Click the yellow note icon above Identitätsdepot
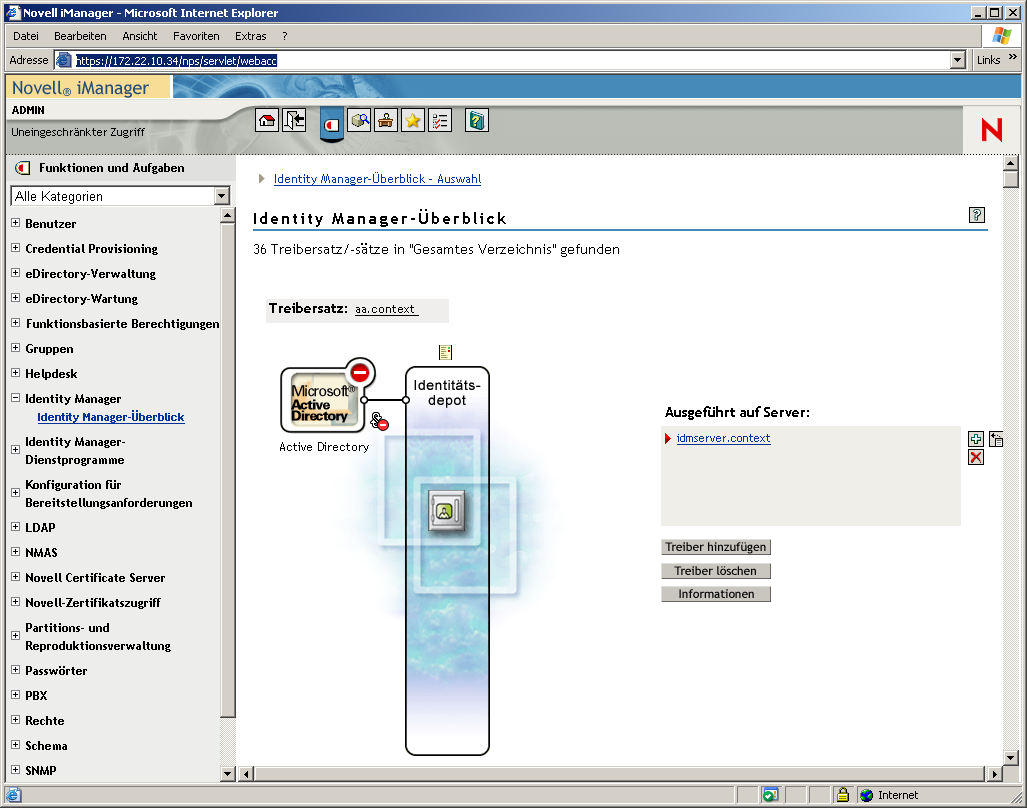 pos(444,352)
